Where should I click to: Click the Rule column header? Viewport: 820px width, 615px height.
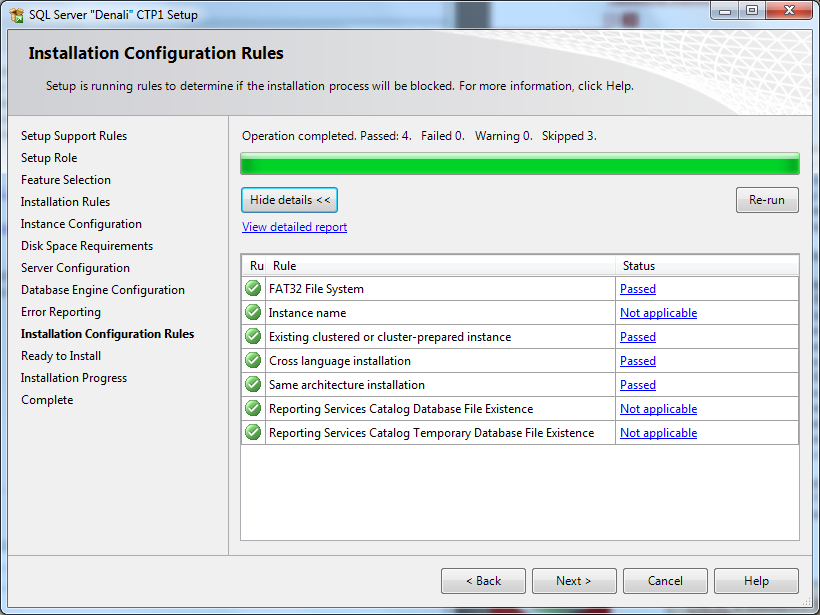[x=440, y=266]
